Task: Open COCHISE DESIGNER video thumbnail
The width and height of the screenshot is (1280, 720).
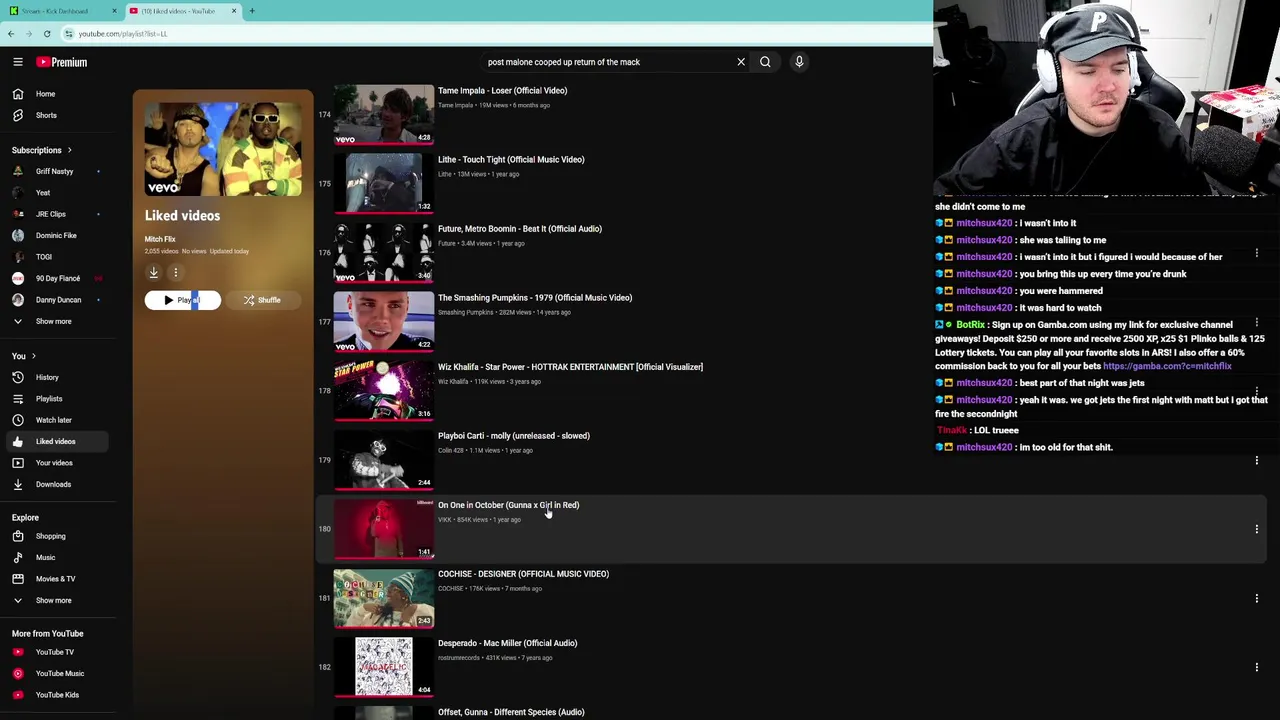Action: [384, 598]
